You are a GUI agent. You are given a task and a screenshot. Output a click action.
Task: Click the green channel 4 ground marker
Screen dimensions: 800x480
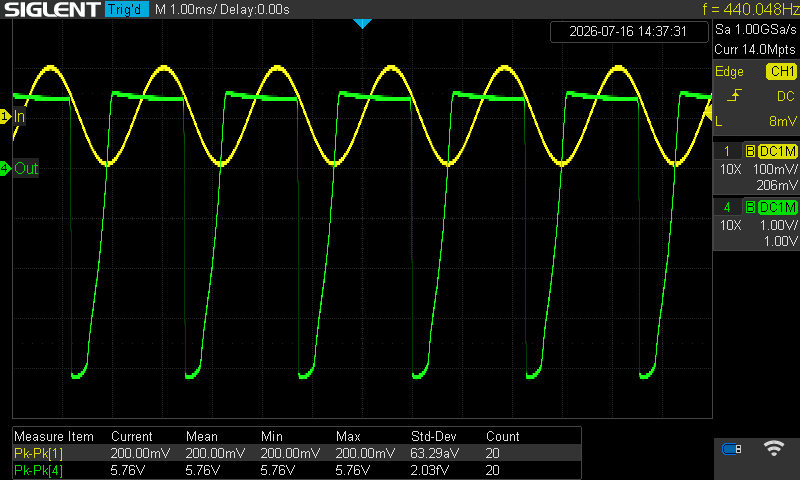[x=5, y=168]
